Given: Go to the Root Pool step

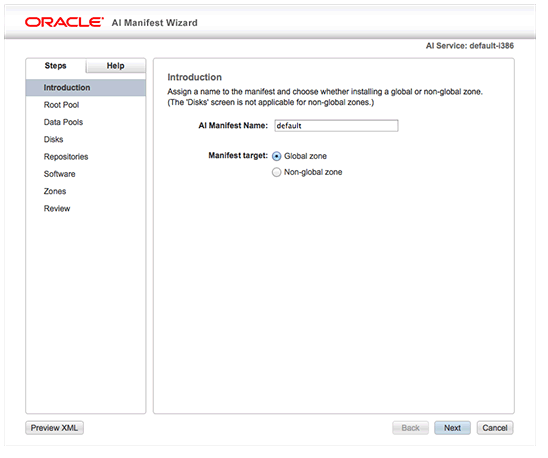Looking at the screenshot, I should click(62, 106).
